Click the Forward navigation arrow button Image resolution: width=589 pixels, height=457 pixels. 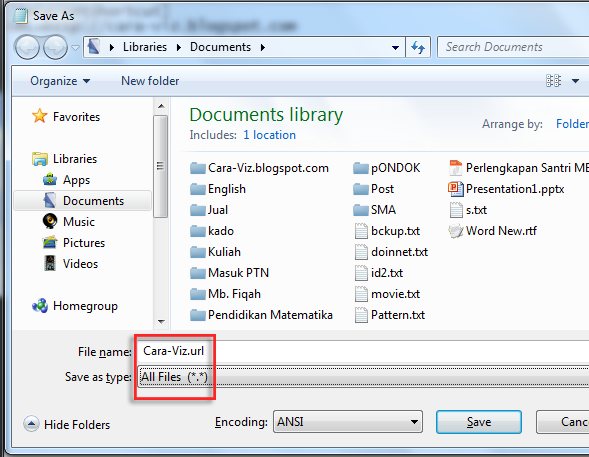pos(55,47)
